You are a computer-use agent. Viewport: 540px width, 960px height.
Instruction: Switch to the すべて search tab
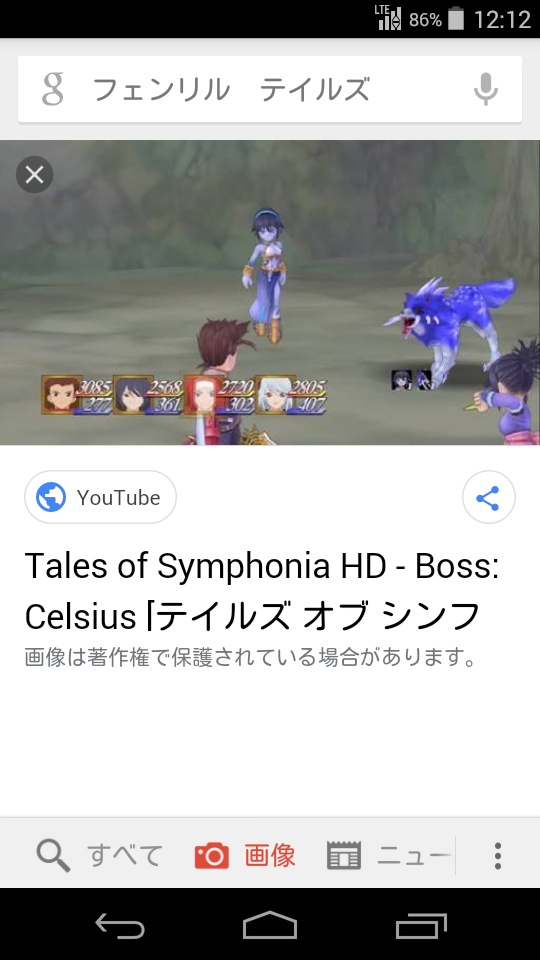pyautogui.click(x=100, y=856)
